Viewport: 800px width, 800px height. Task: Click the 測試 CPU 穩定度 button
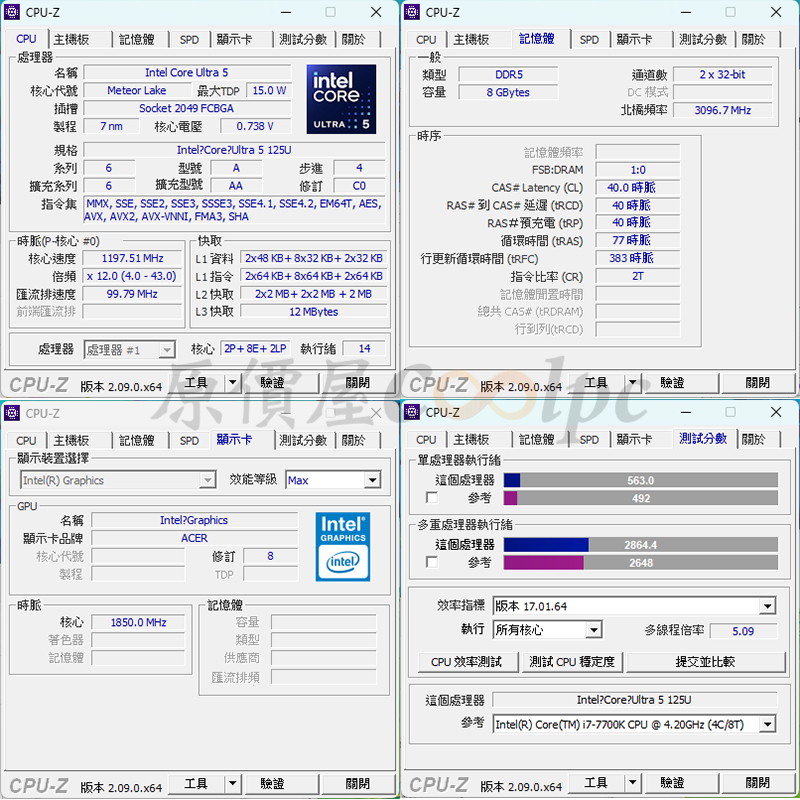[572, 662]
